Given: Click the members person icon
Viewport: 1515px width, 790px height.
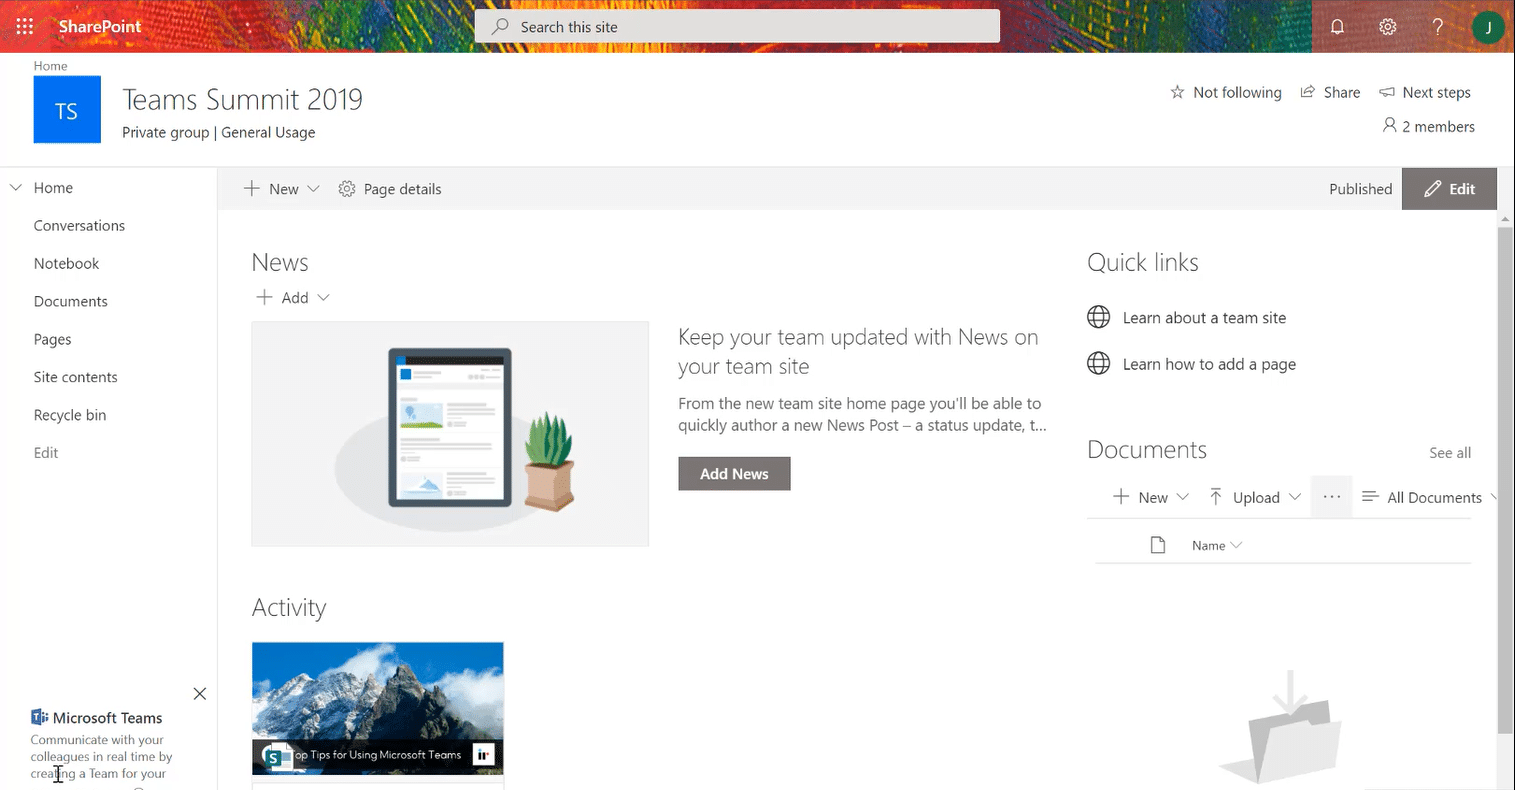Looking at the screenshot, I should click(1389, 125).
